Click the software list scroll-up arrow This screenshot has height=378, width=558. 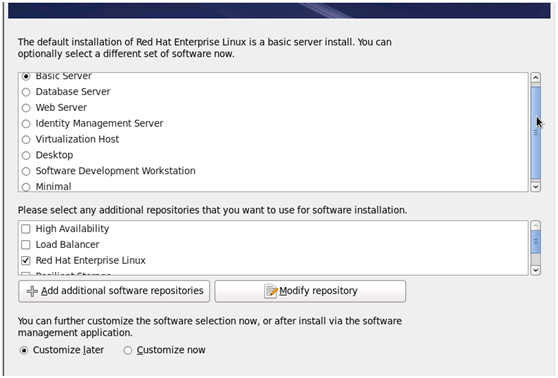(535, 78)
